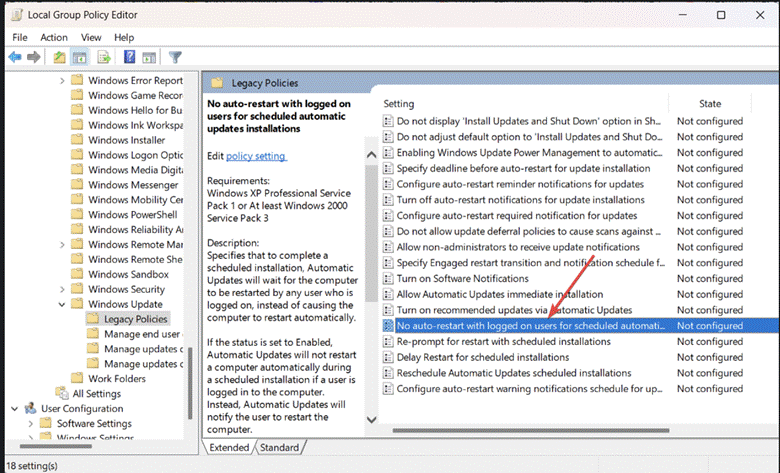The height and width of the screenshot is (473, 780).
Task: Click the Work Folders folder icon
Action: [x=77, y=378]
